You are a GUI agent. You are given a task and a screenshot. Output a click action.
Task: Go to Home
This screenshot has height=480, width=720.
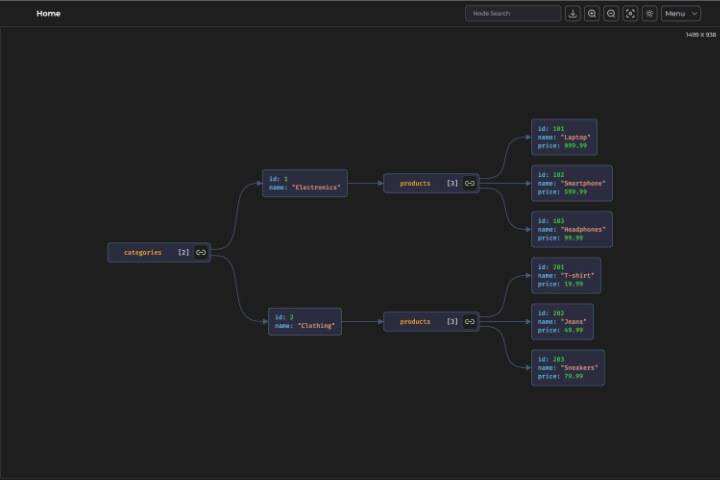tap(48, 14)
